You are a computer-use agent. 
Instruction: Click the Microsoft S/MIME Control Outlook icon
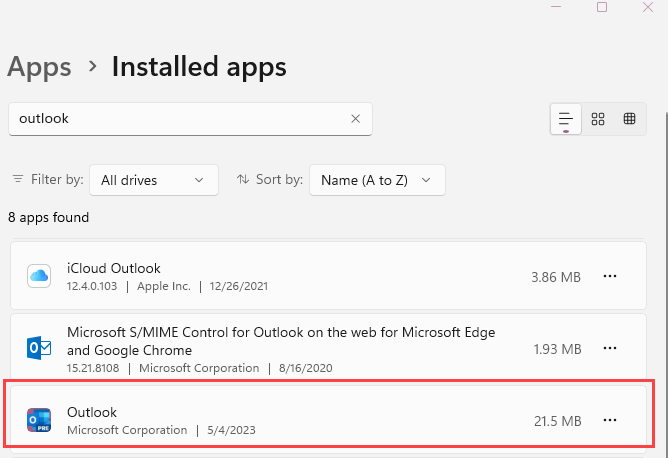point(39,349)
